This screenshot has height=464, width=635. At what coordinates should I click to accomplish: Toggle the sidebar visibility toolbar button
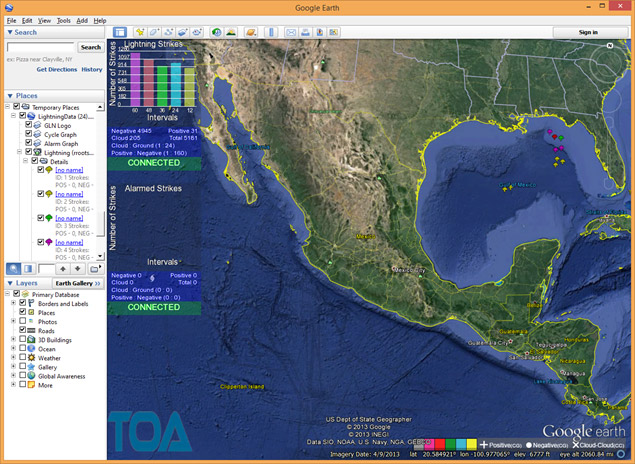tap(119, 32)
